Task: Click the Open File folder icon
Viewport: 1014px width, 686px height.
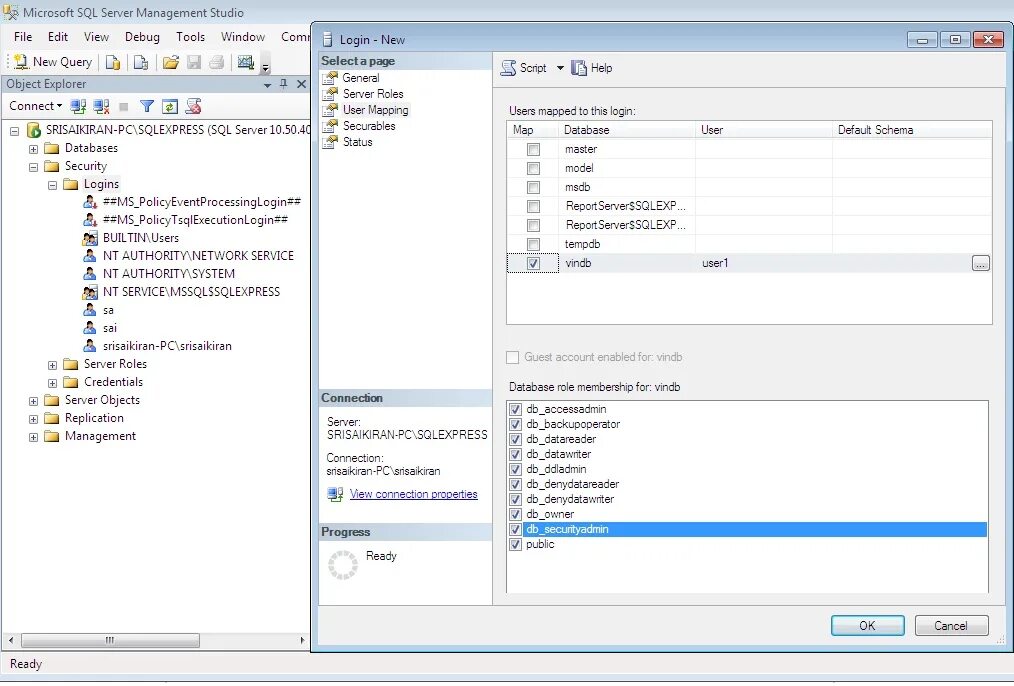Action: point(171,62)
